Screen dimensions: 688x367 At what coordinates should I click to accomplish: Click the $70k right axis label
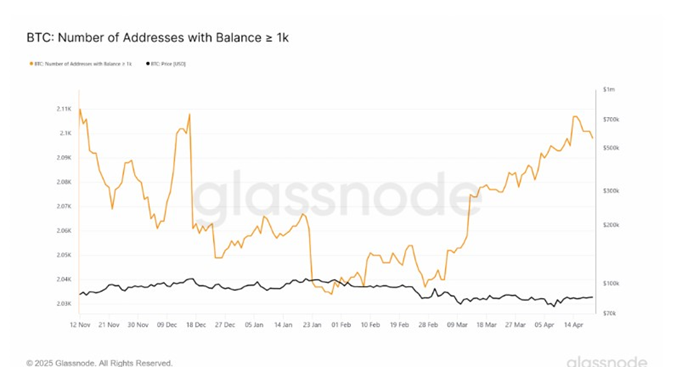(x=610, y=313)
